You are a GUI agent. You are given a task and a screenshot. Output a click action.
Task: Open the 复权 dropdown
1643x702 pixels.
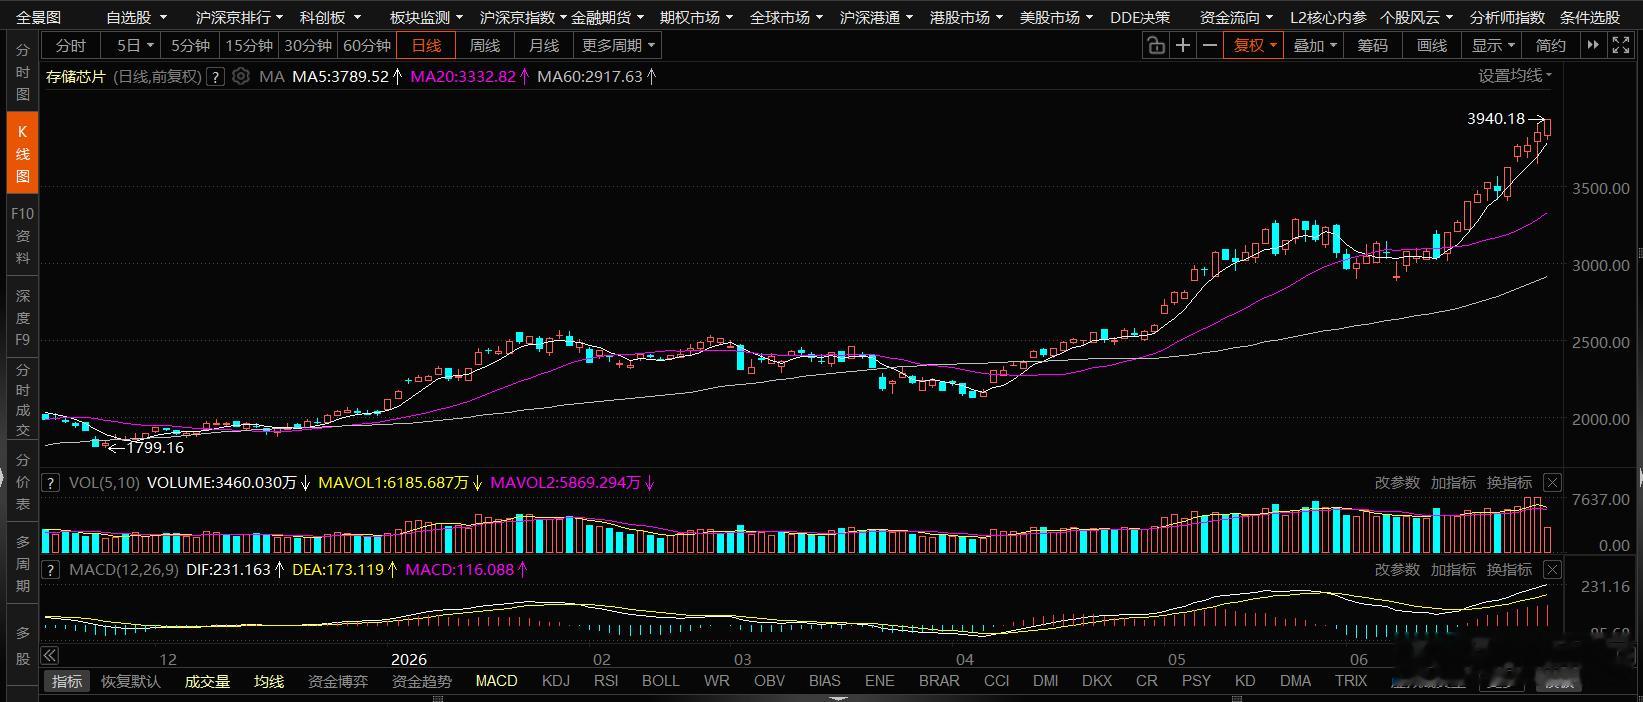[x=1255, y=45]
